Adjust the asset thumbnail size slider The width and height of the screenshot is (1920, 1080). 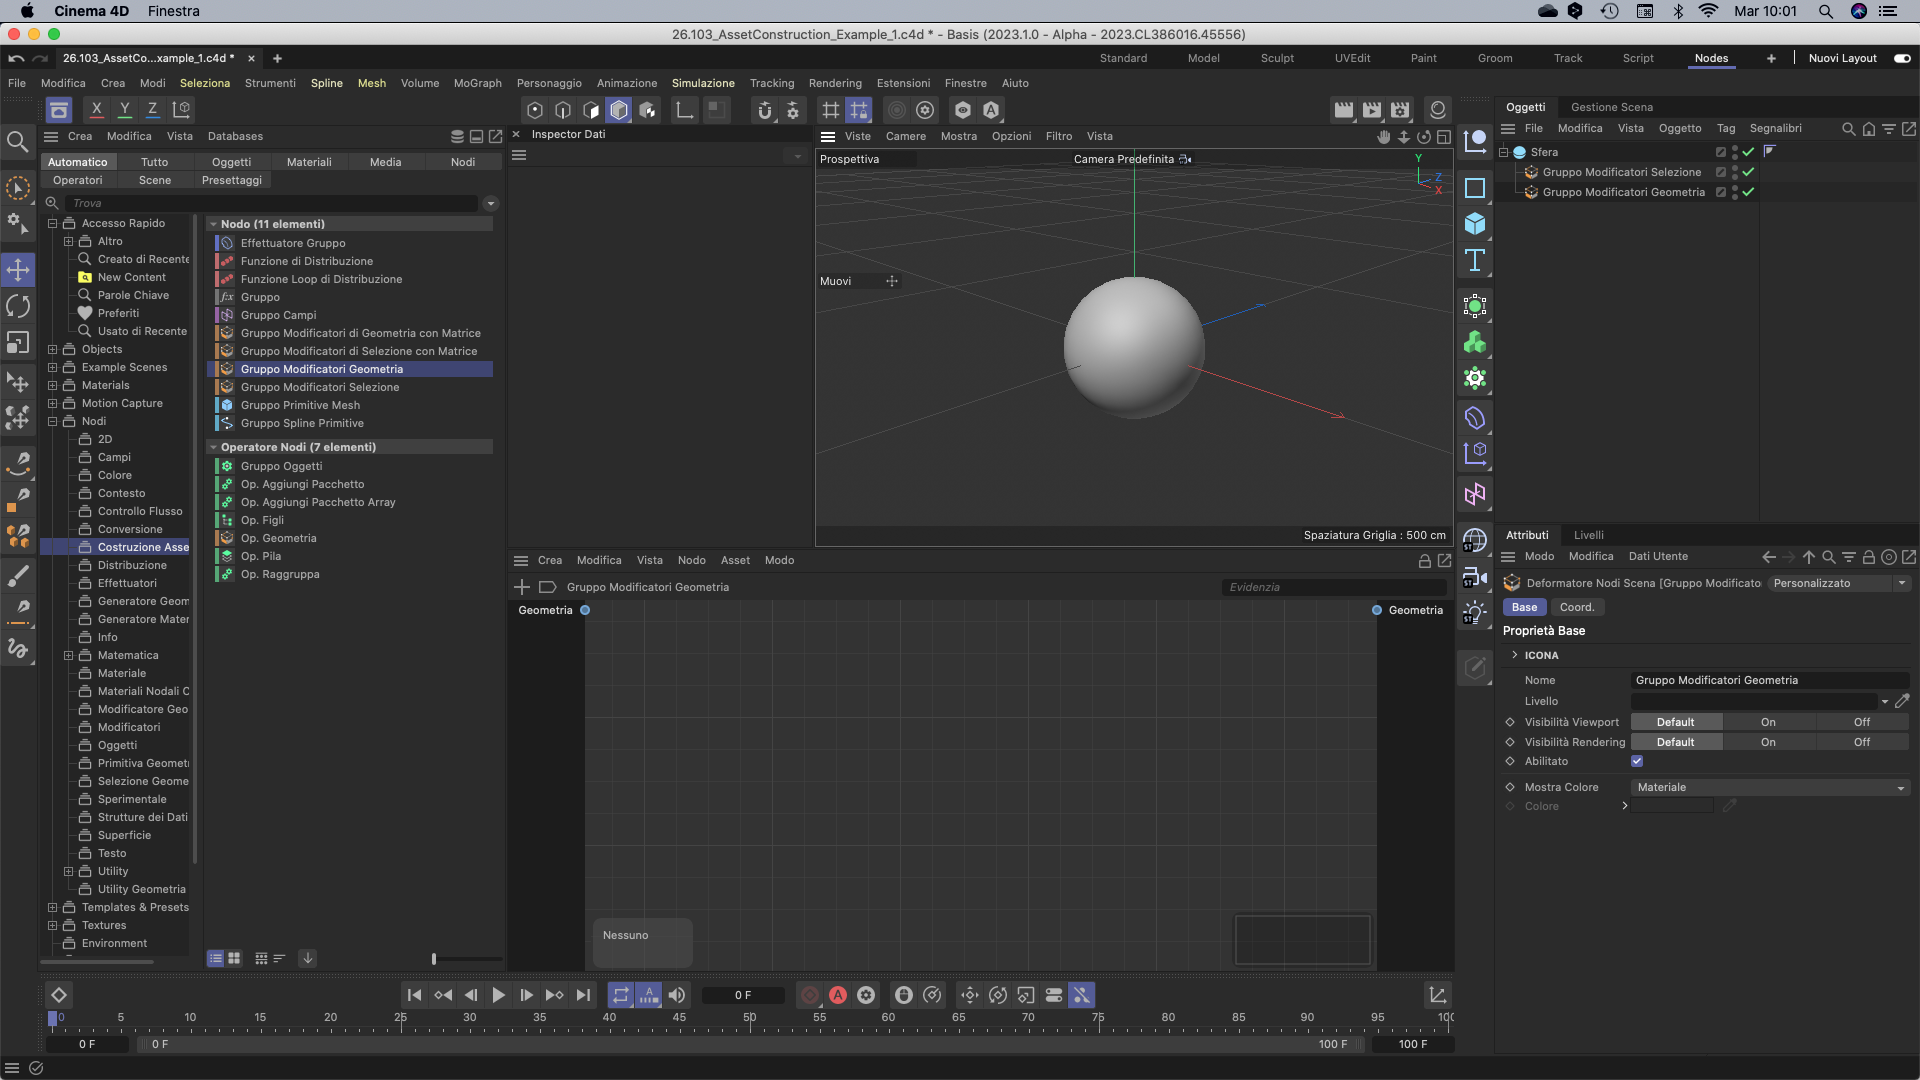pyautogui.click(x=434, y=958)
